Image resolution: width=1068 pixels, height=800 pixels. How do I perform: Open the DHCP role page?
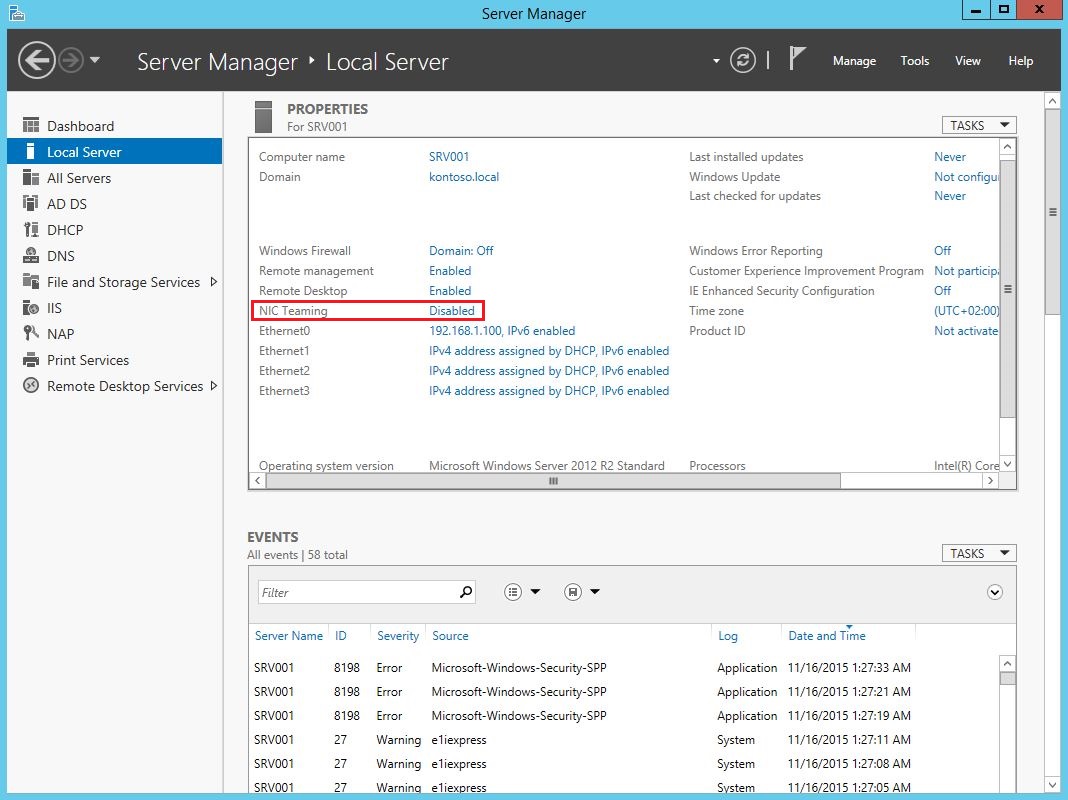65,230
